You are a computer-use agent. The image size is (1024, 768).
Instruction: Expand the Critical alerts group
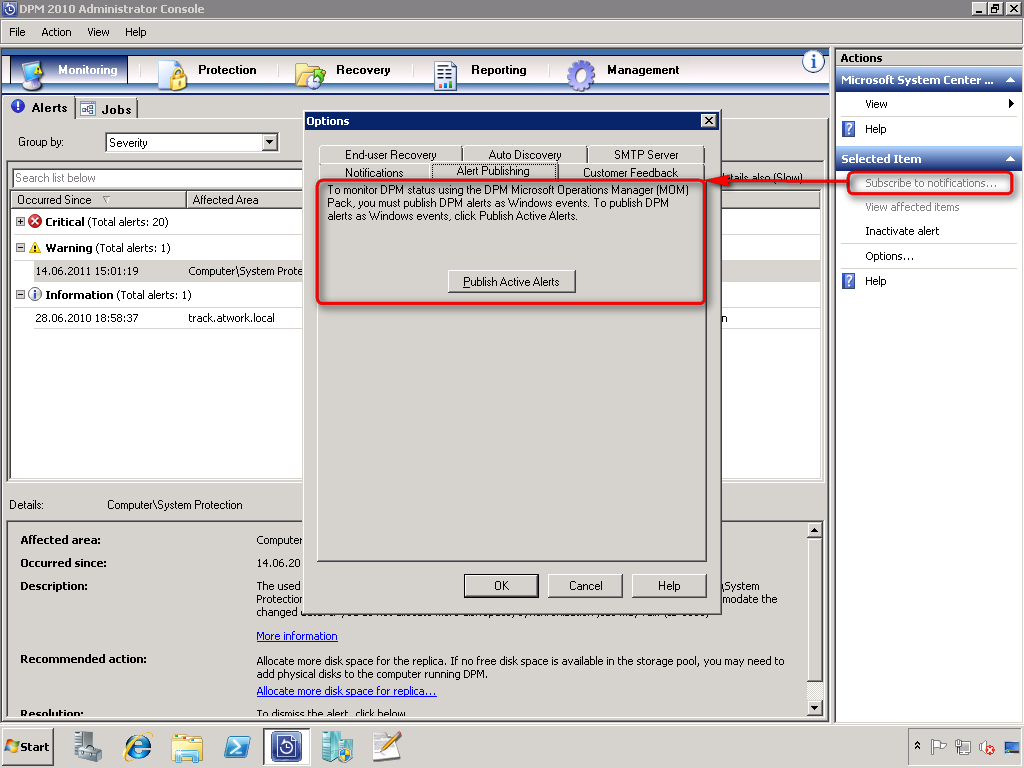20,222
